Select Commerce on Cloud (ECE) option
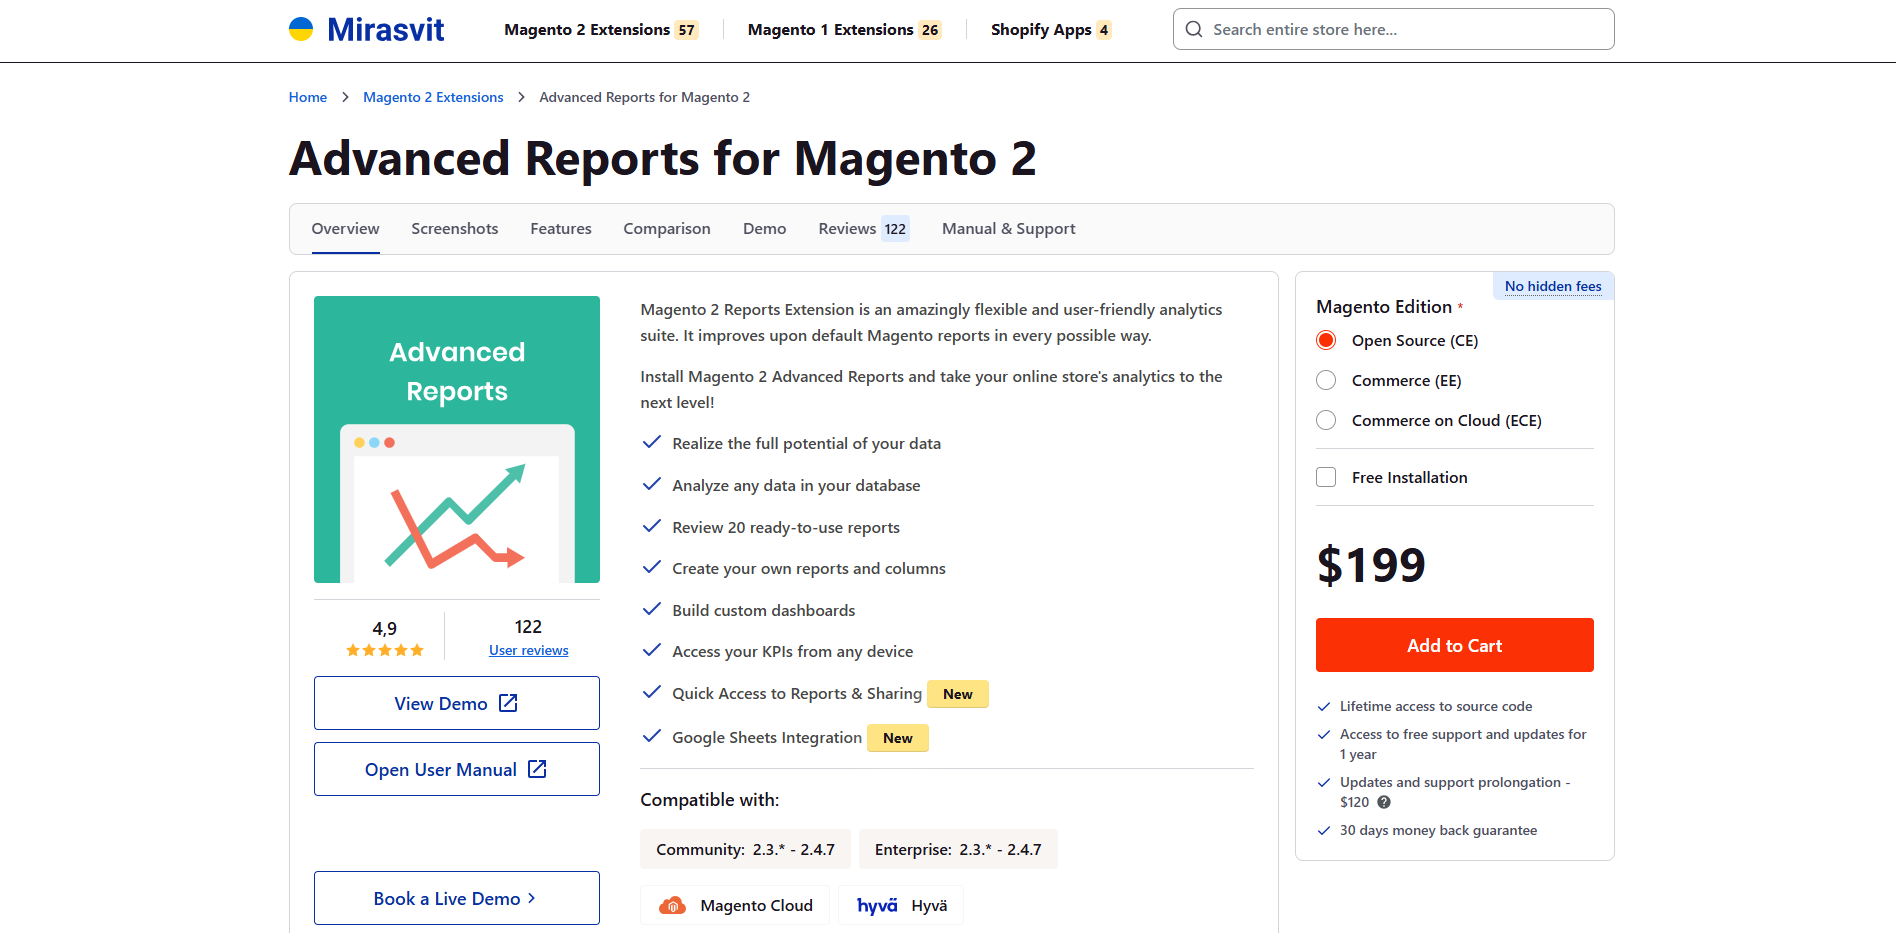 [x=1326, y=420]
